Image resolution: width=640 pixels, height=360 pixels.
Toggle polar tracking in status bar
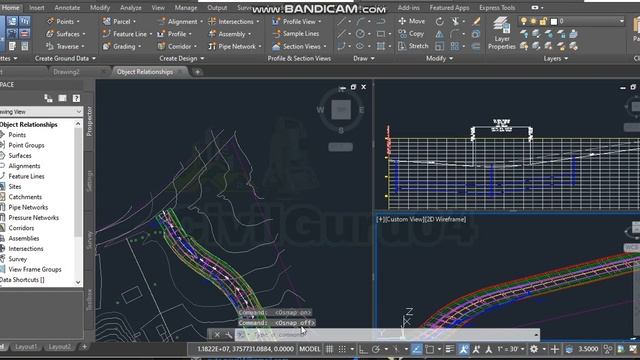pyautogui.click(x=376, y=349)
